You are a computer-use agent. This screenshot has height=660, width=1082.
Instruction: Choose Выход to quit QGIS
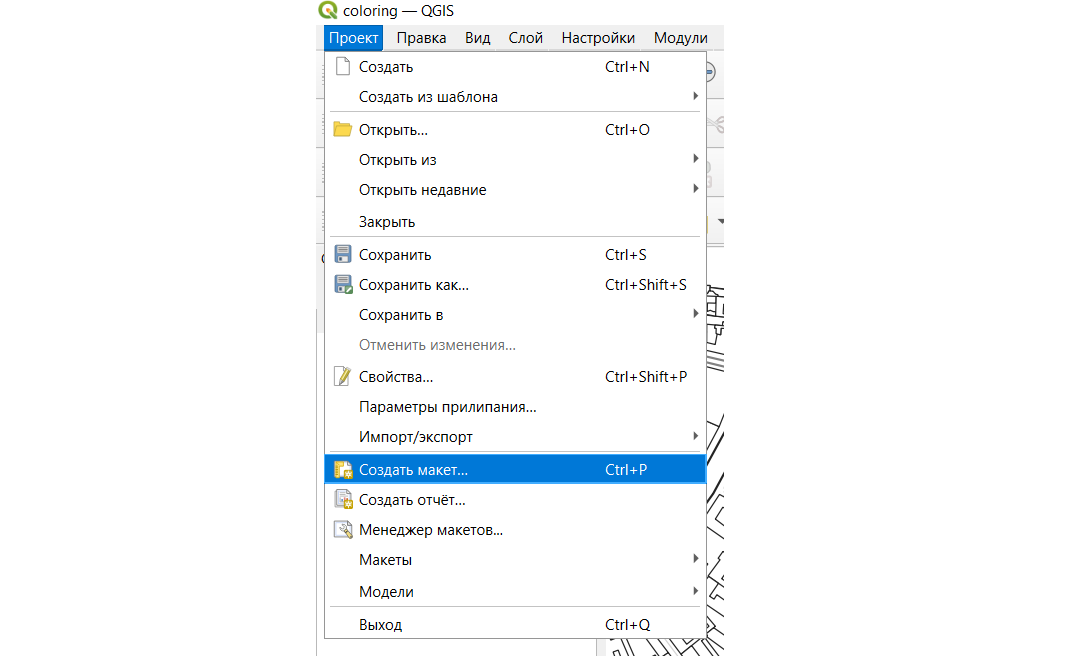coord(515,624)
